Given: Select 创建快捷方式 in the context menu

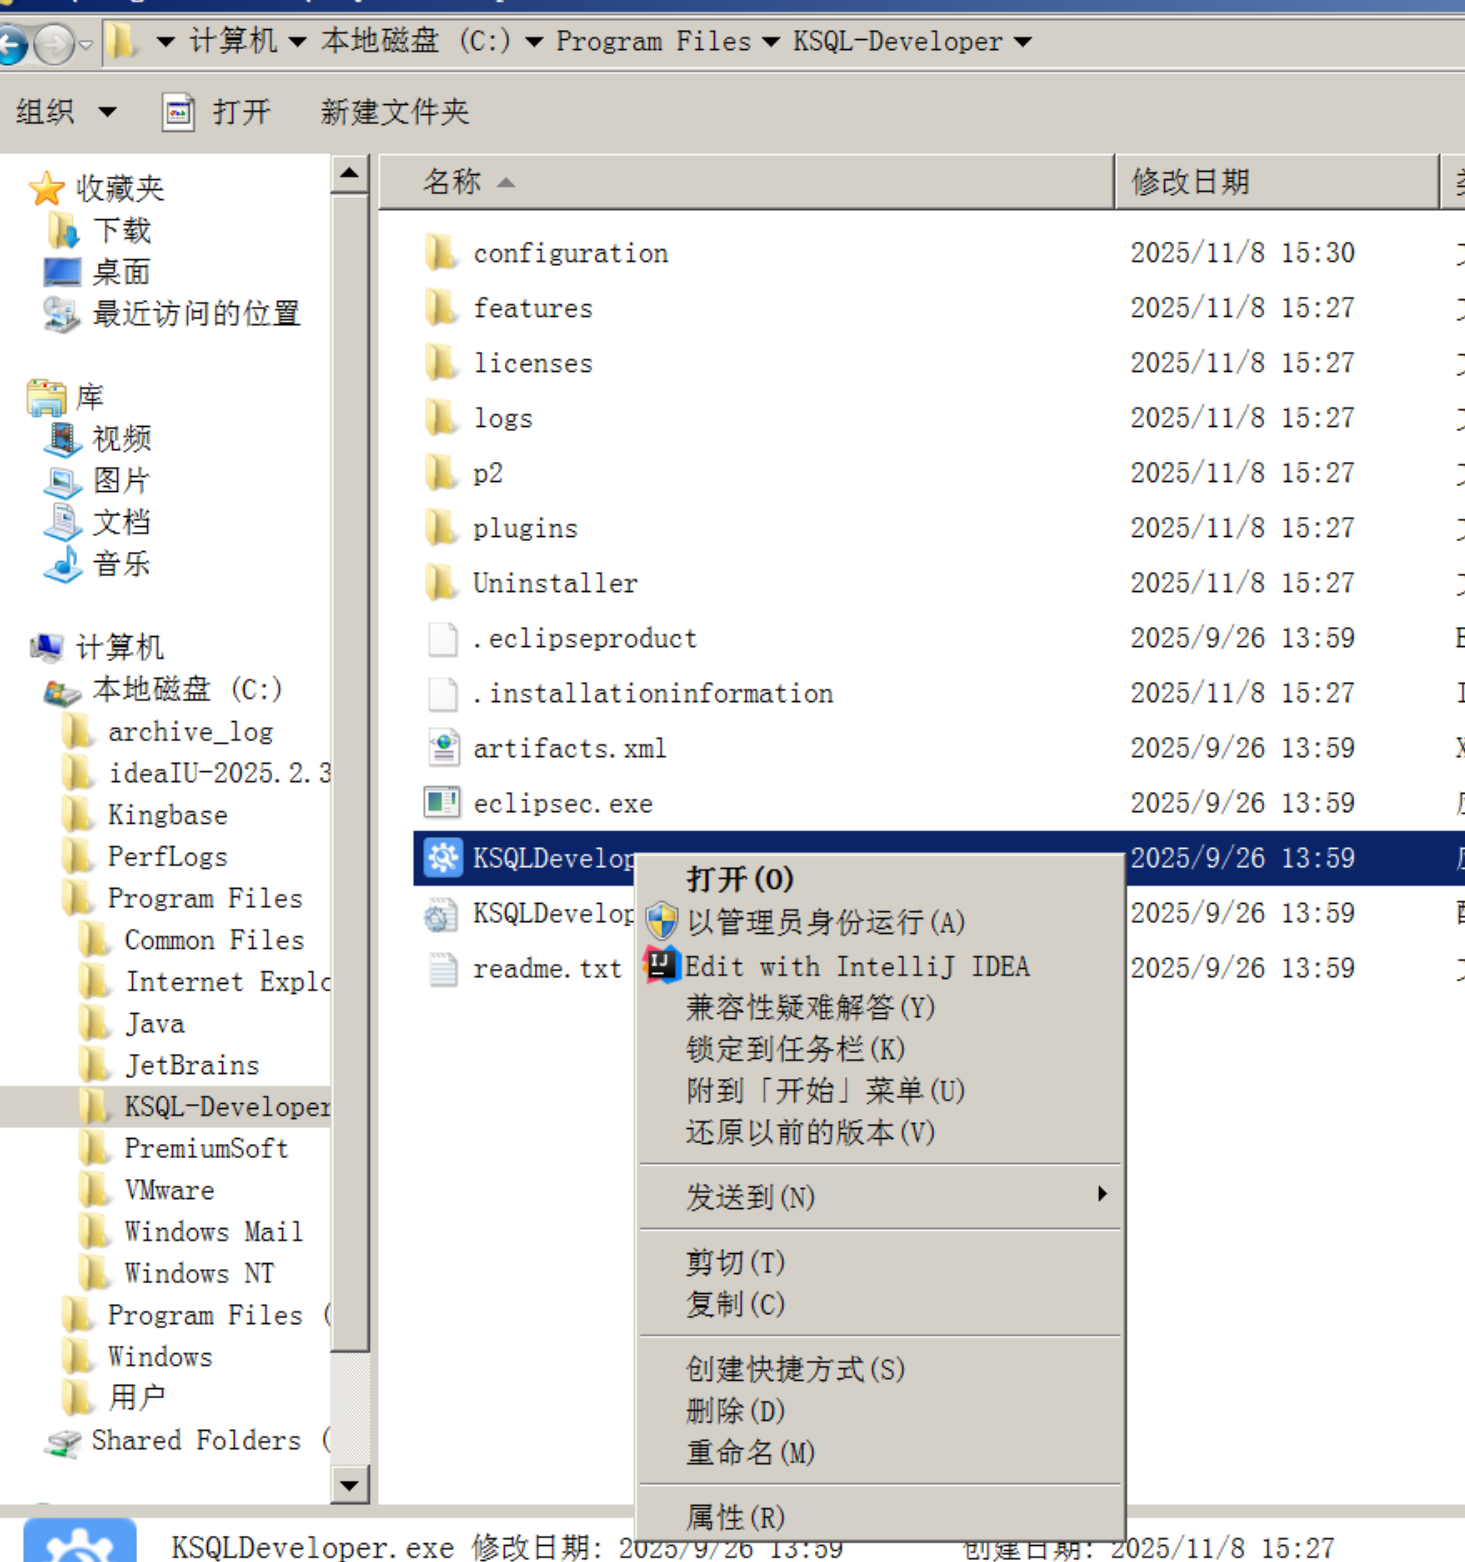Looking at the screenshot, I should (x=793, y=1369).
